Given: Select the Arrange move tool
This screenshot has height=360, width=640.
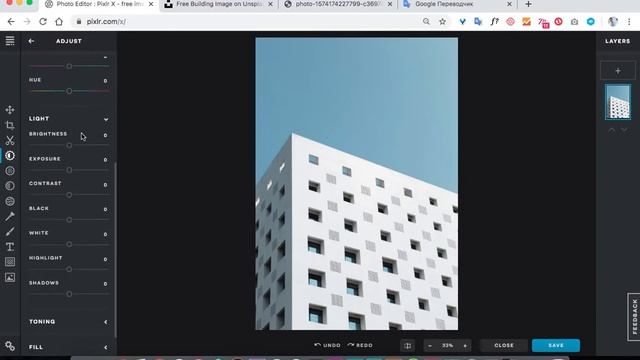Looking at the screenshot, I should (x=10, y=110).
